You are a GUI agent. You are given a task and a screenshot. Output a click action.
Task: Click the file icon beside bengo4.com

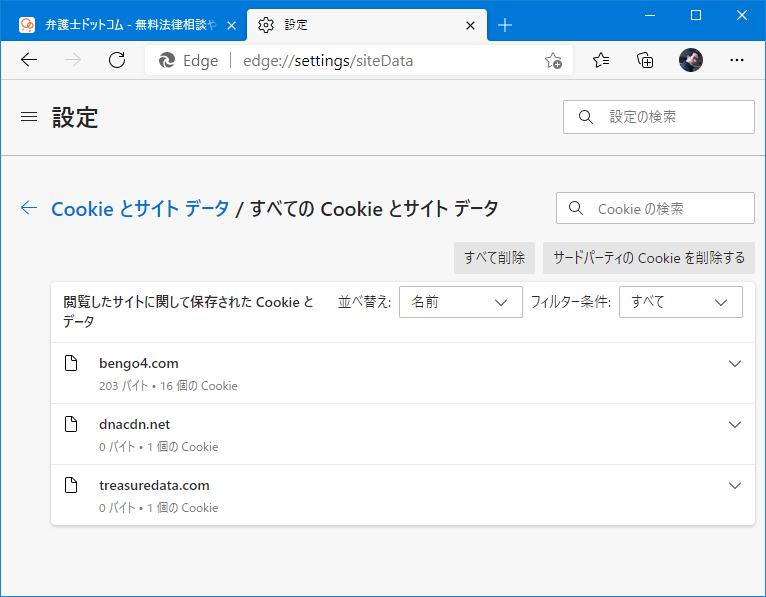(x=71, y=363)
